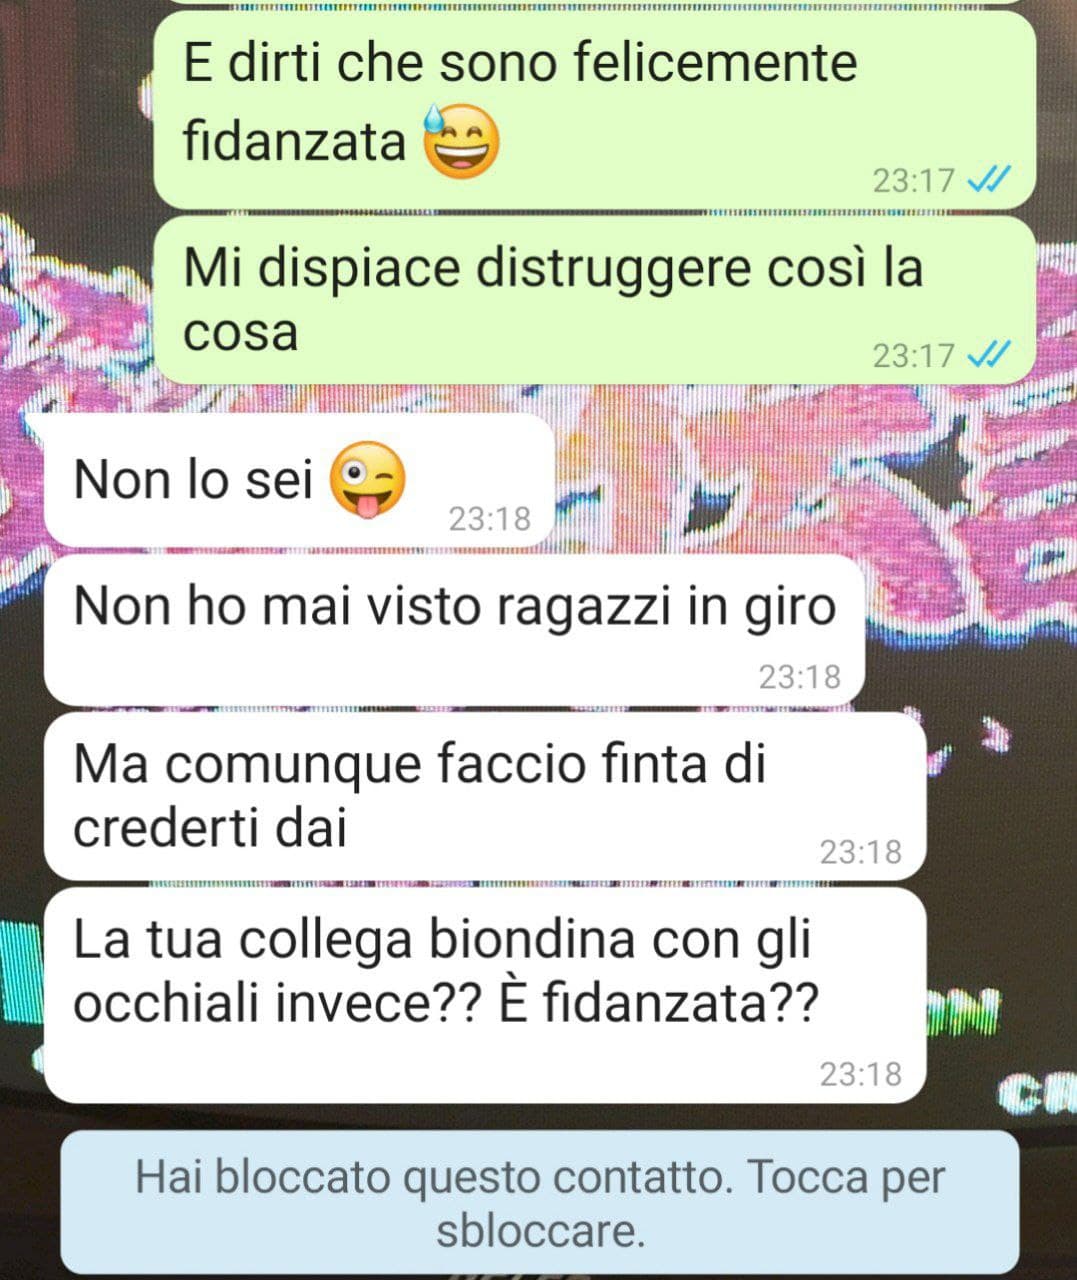Tap the 23:18 timestamp on 'ragazzi in giro' message
This screenshot has width=1077, height=1280.
[799, 677]
